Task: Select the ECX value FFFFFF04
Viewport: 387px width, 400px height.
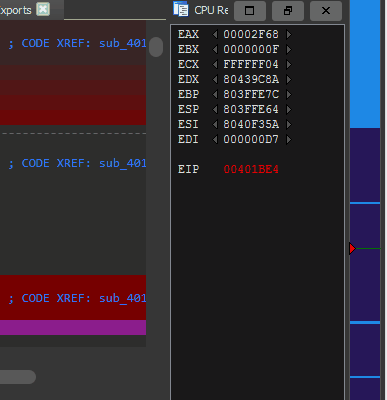Action: [x=251, y=64]
